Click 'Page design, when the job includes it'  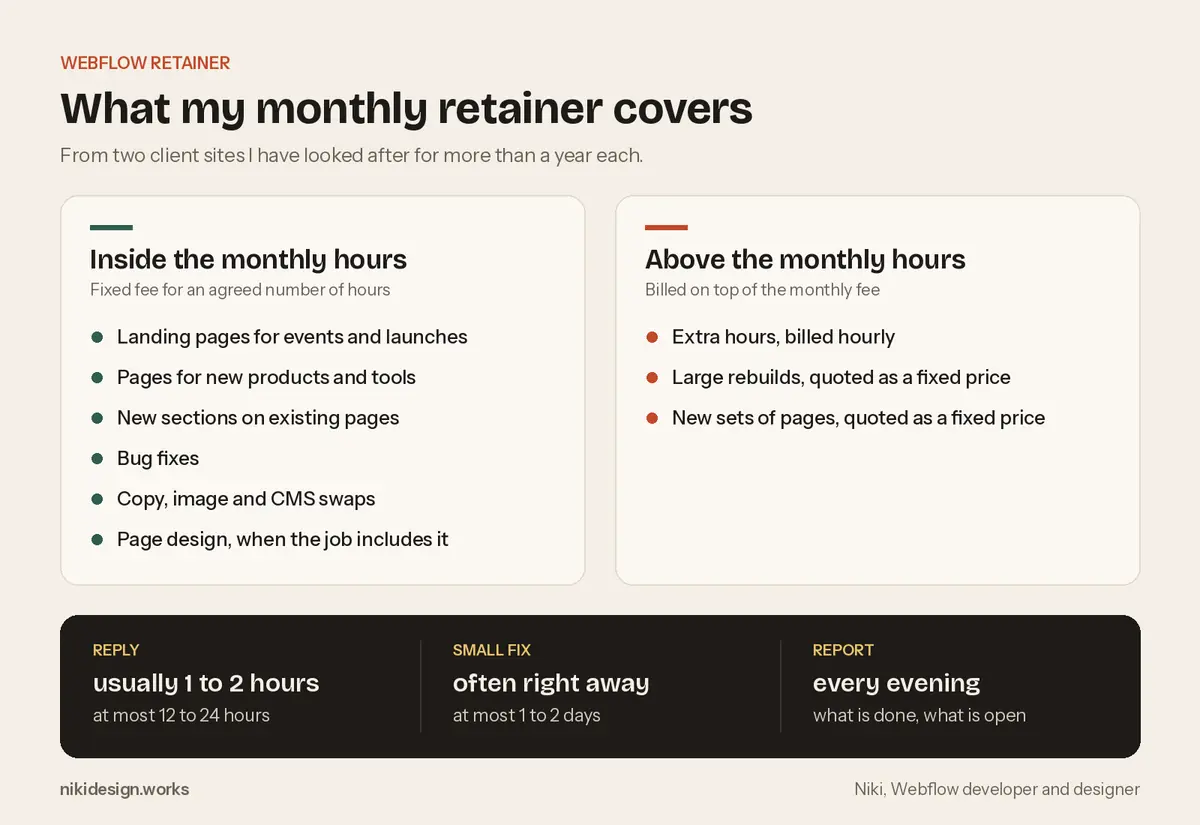tap(283, 539)
